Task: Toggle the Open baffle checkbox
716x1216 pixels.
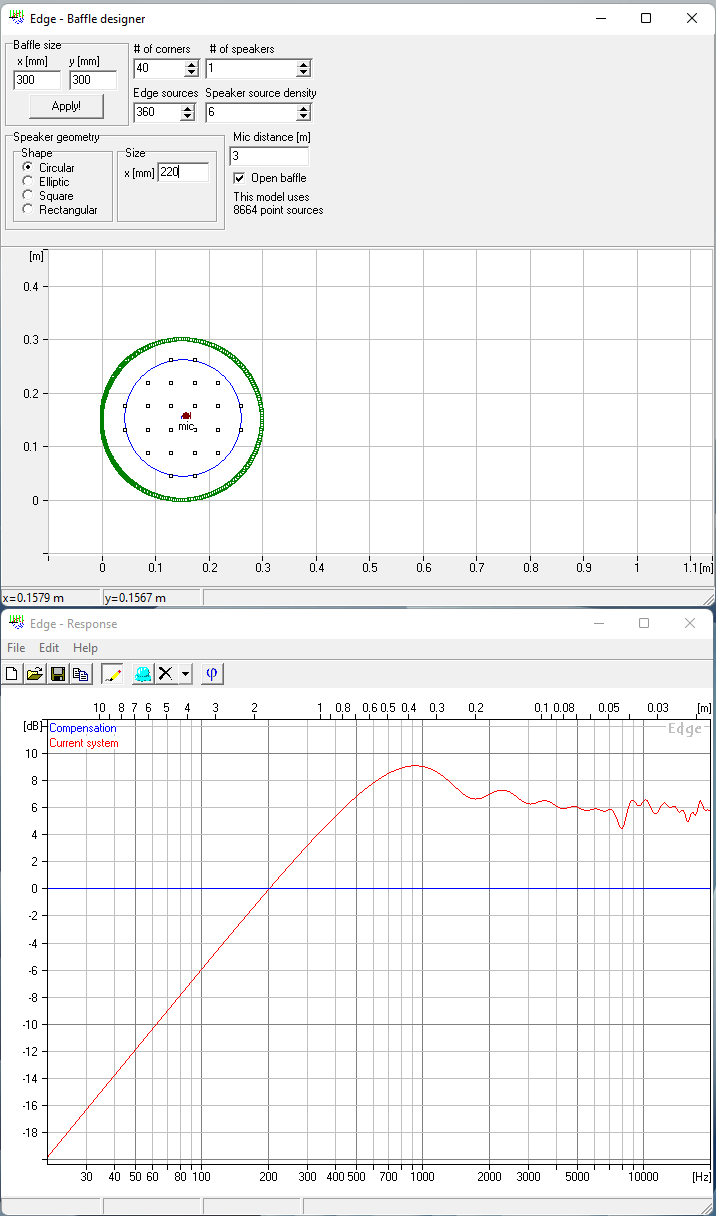Action: point(239,178)
